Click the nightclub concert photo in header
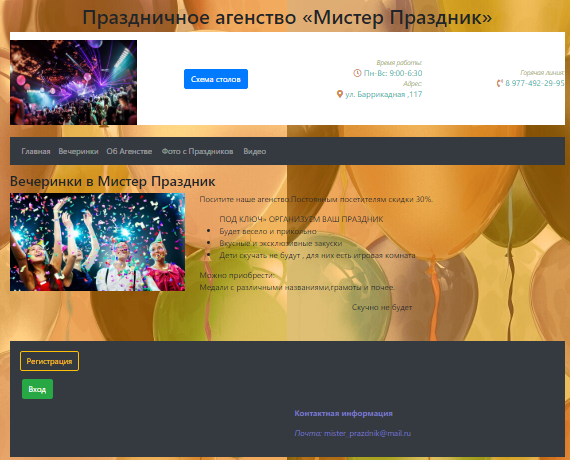The width and height of the screenshot is (570, 460). [73, 83]
